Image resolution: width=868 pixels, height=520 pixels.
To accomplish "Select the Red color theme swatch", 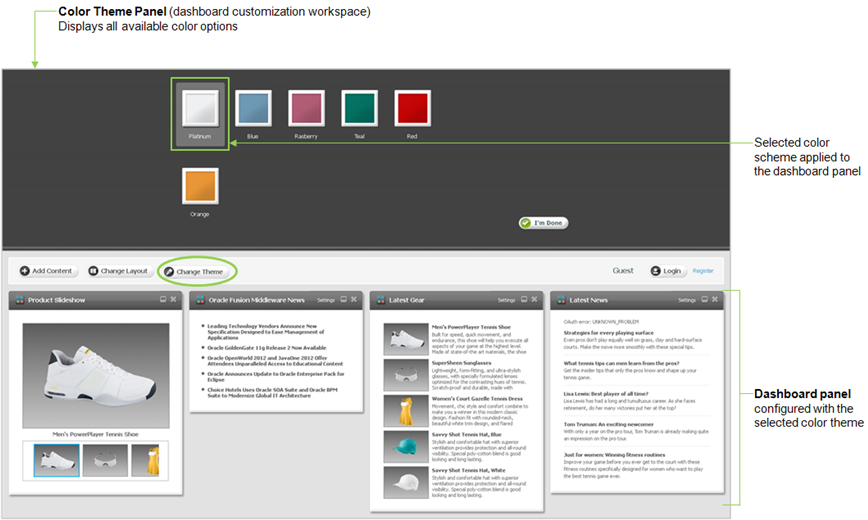I will [412, 107].
